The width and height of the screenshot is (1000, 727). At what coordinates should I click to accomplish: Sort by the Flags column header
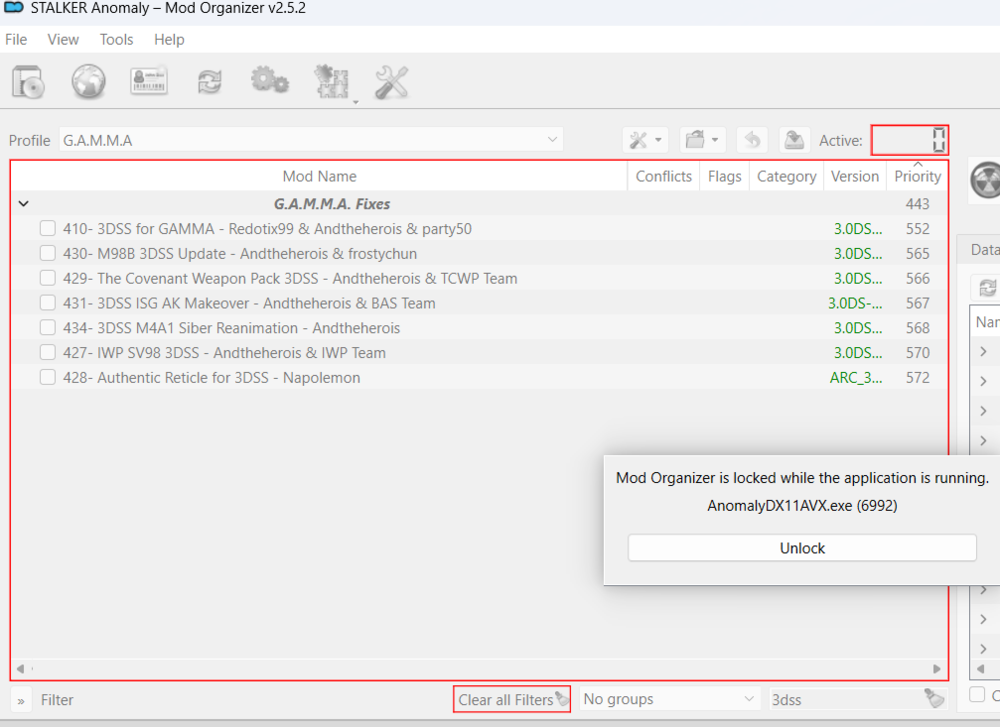724,177
